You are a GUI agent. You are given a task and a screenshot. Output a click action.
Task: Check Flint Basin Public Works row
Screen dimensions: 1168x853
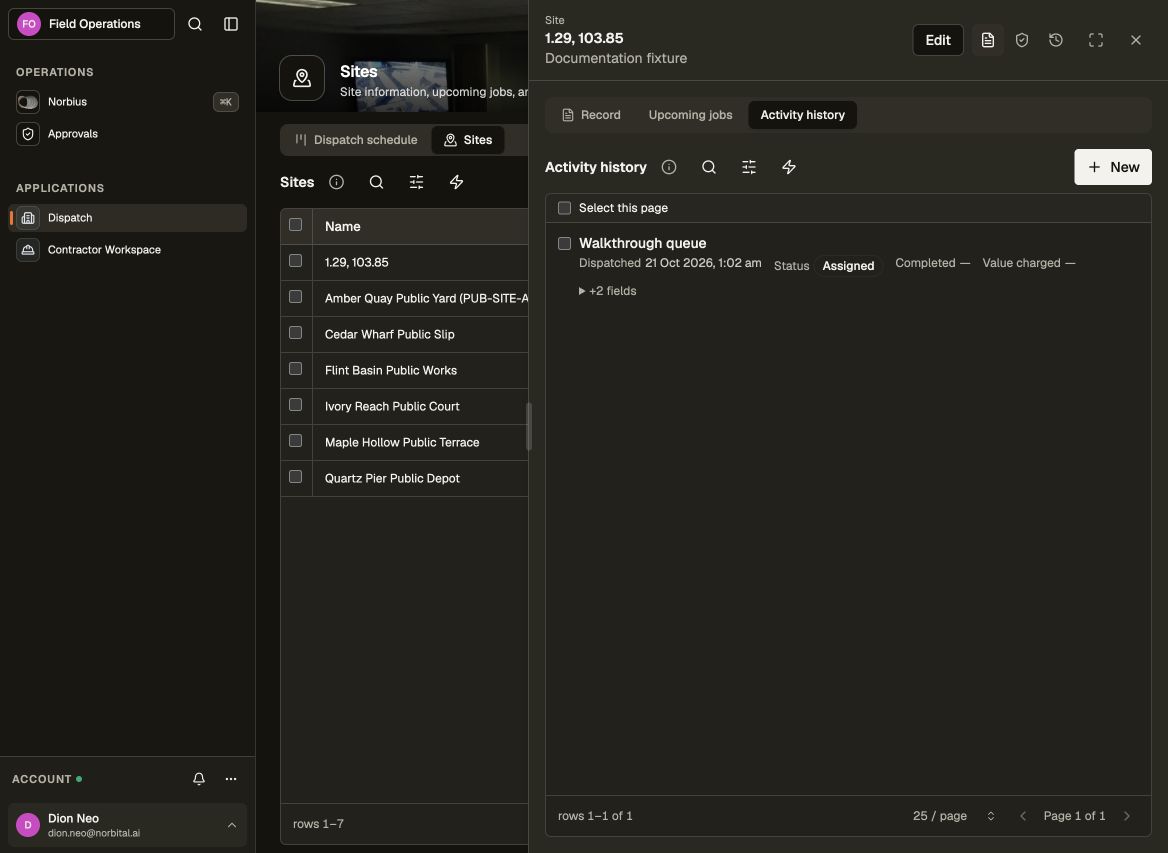coord(296,369)
